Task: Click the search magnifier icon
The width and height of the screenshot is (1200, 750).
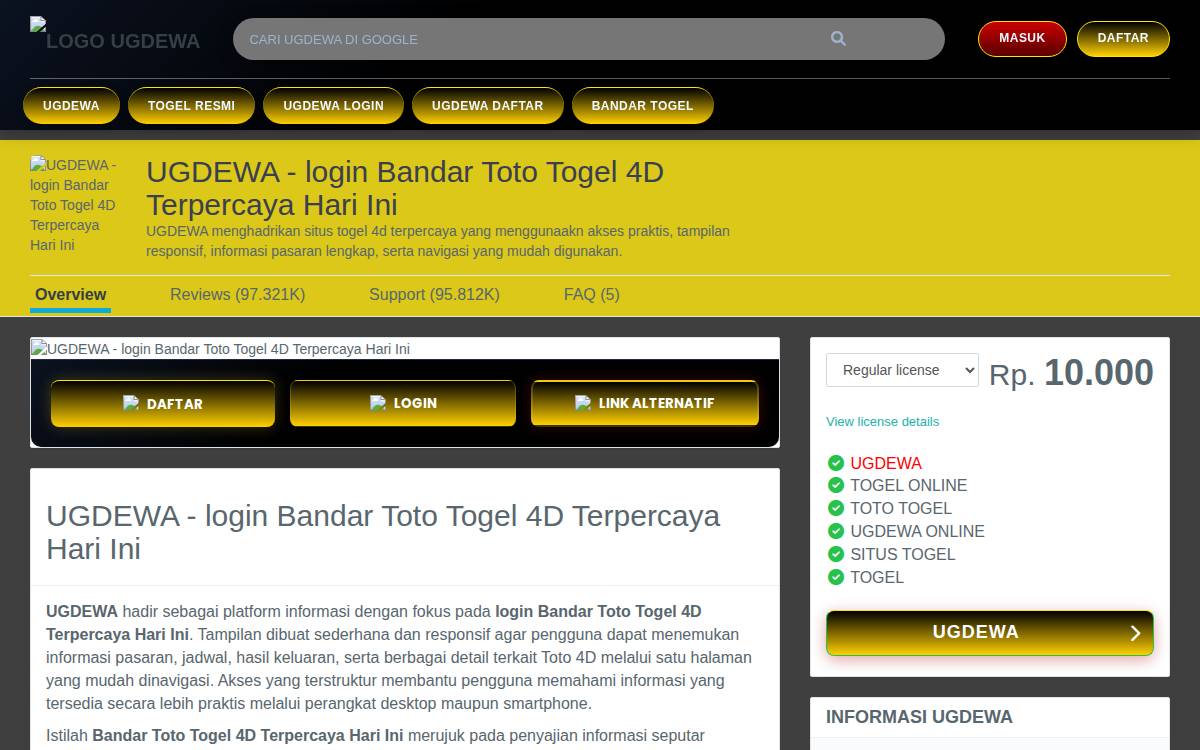Action: coord(838,39)
